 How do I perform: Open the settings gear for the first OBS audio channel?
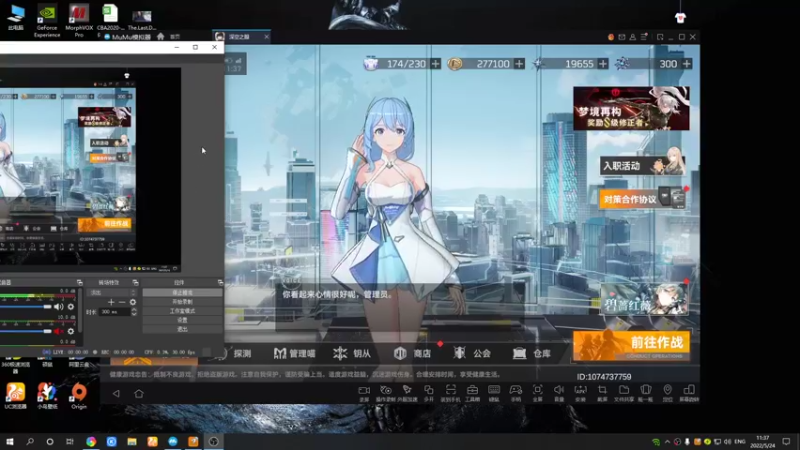pos(71,307)
